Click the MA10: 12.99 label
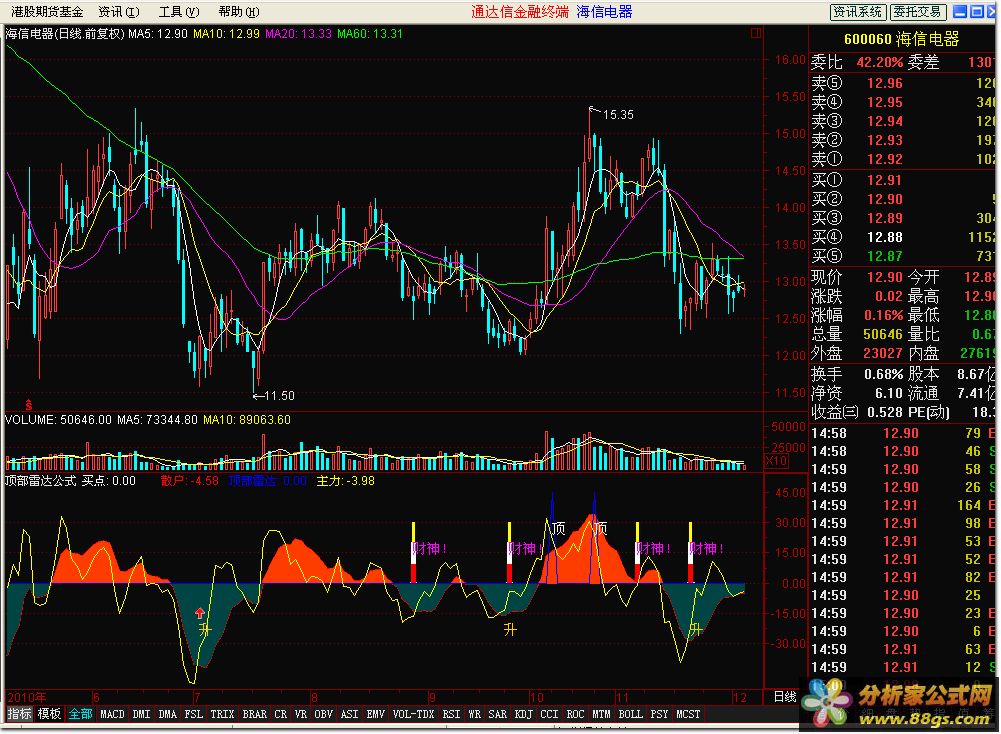 pos(227,34)
